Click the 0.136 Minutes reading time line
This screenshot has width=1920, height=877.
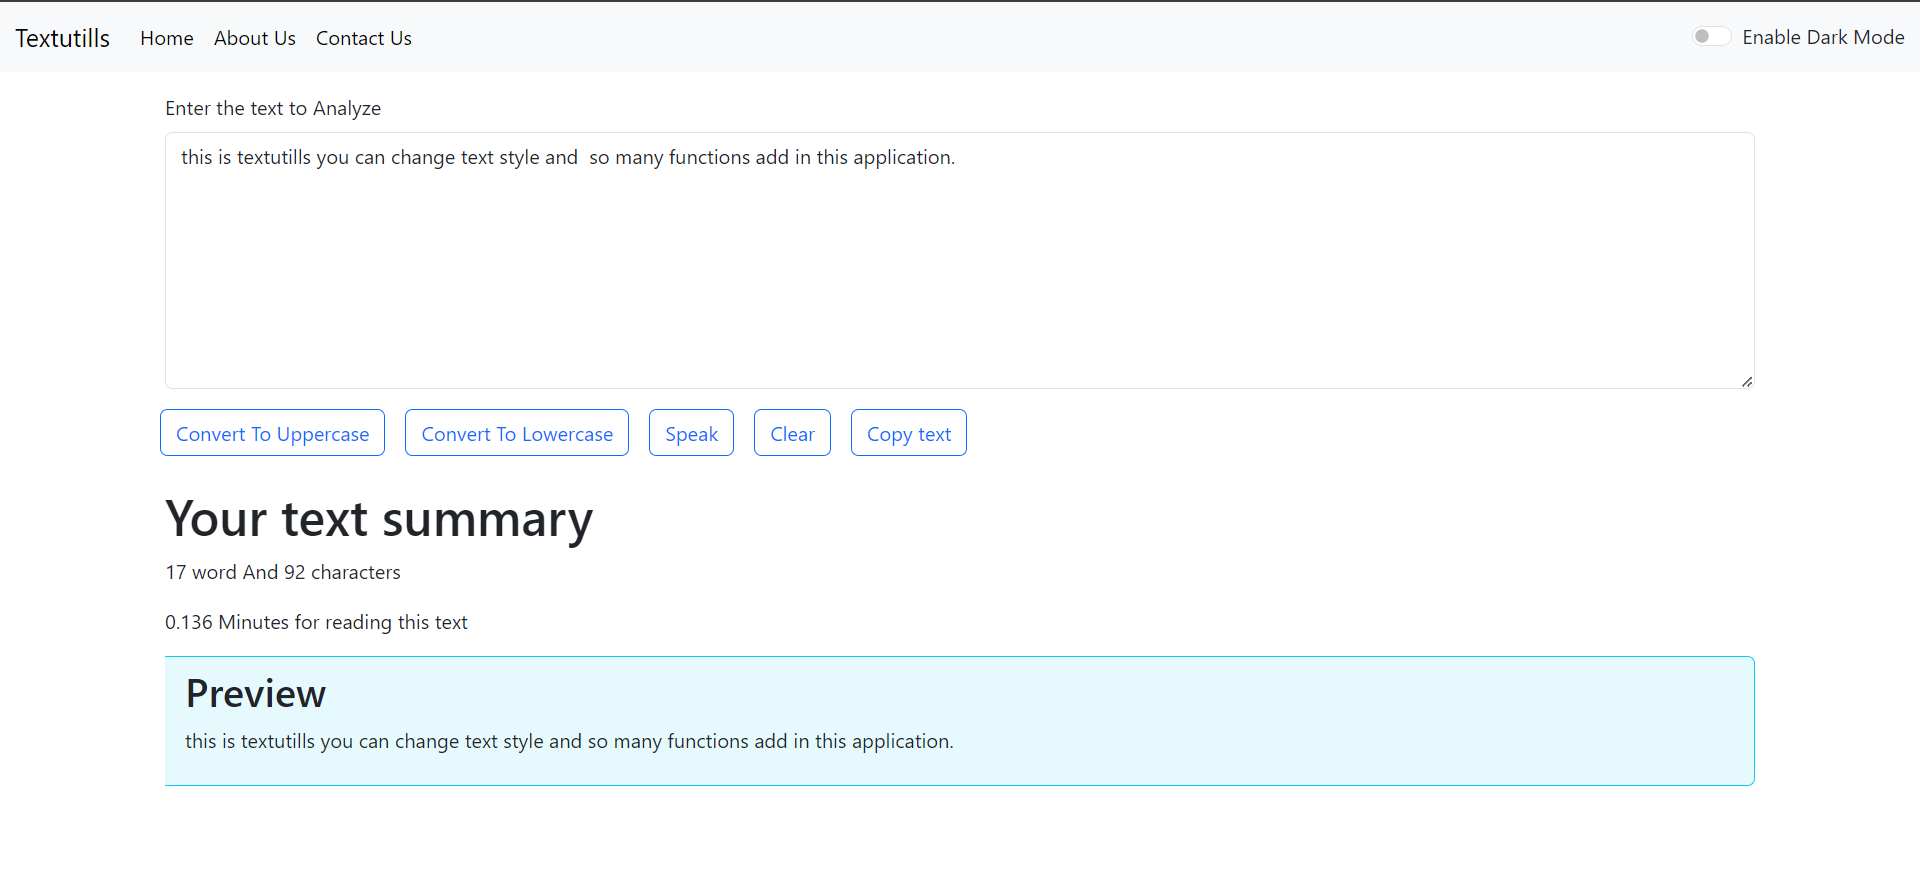click(x=316, y=622)
